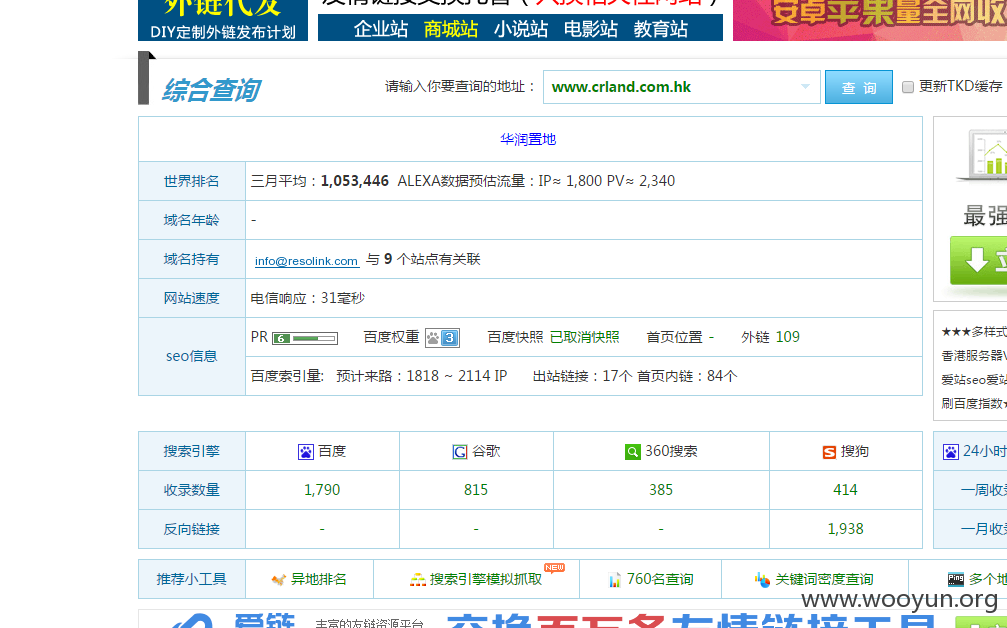Click the PR rank 6 indicator bar
This screenshot has height=628, width=1007.
305,338
